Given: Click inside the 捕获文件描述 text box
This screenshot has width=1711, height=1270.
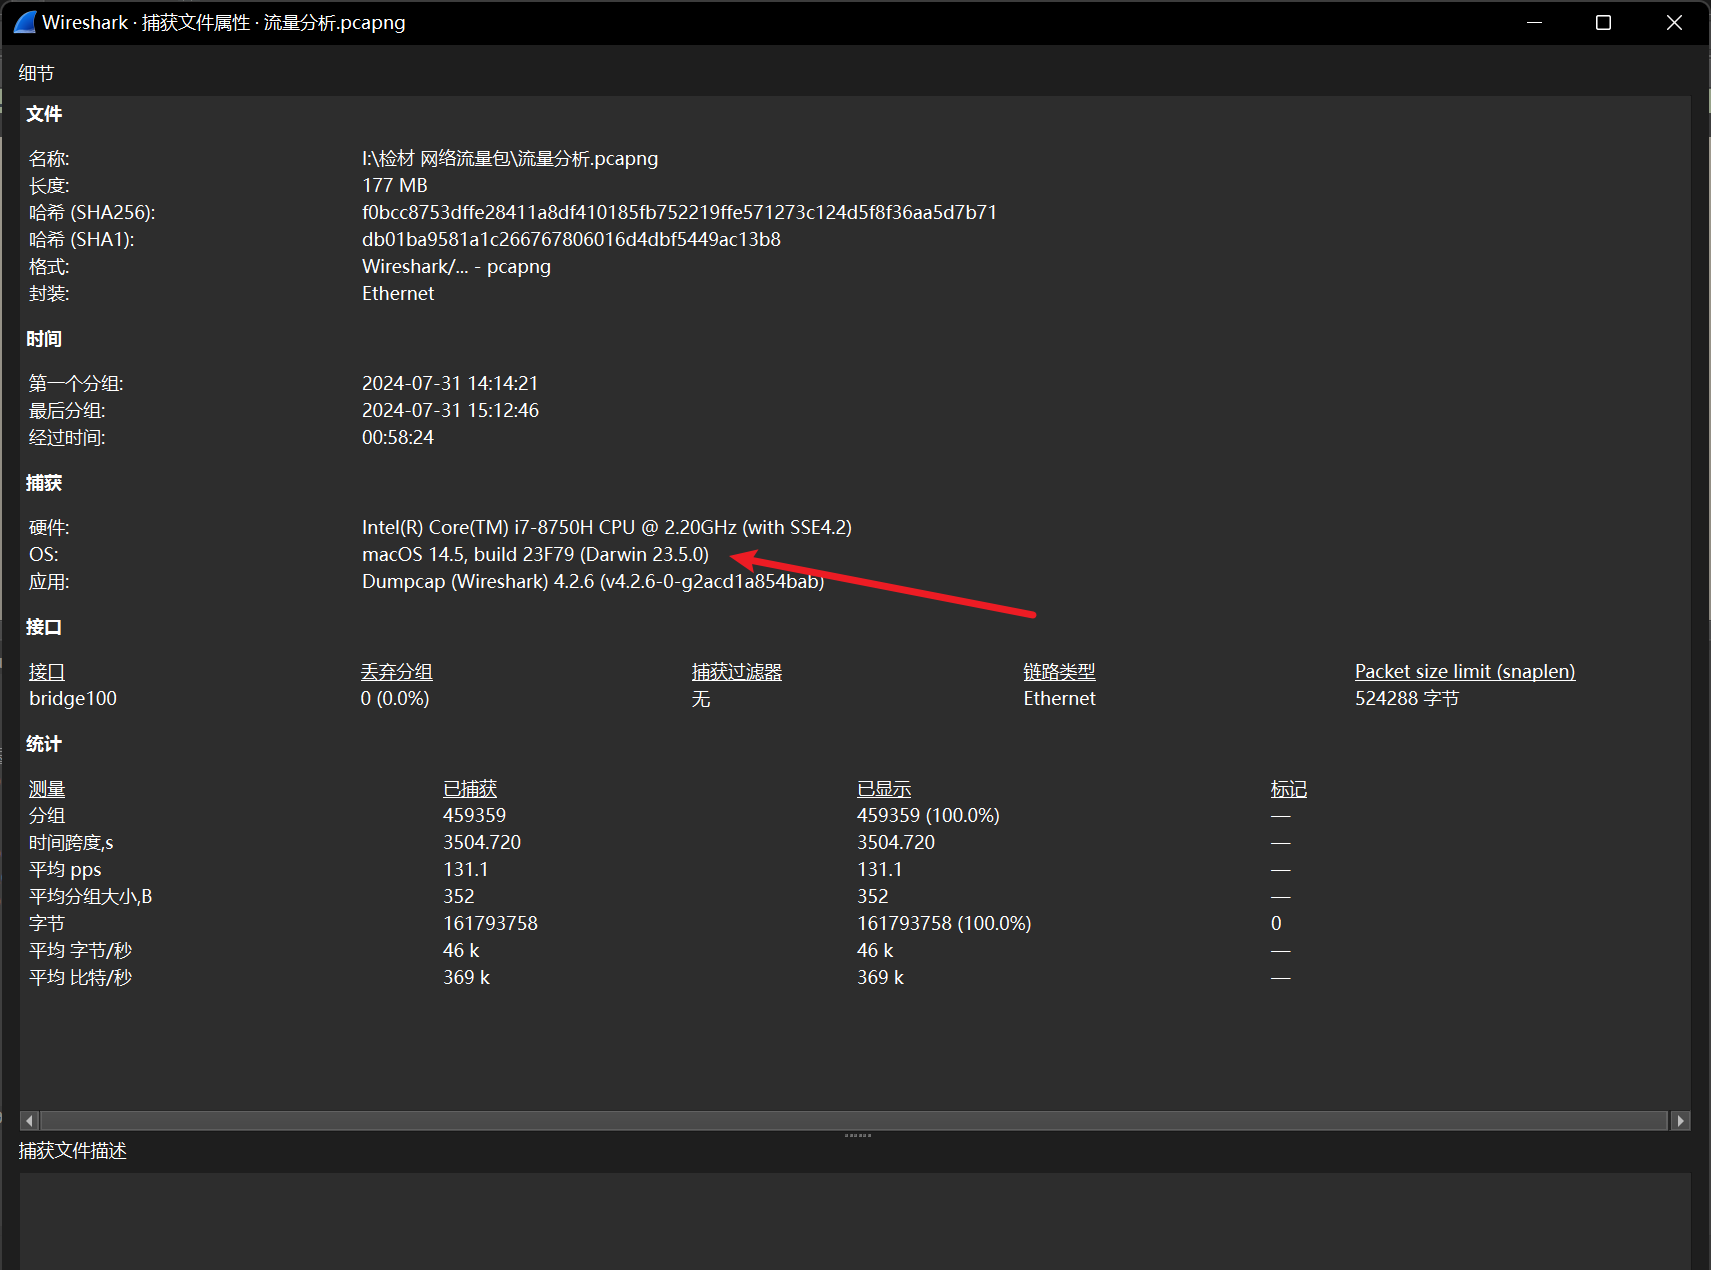Looking at the screenshot, I should (x=853, y=1220).
